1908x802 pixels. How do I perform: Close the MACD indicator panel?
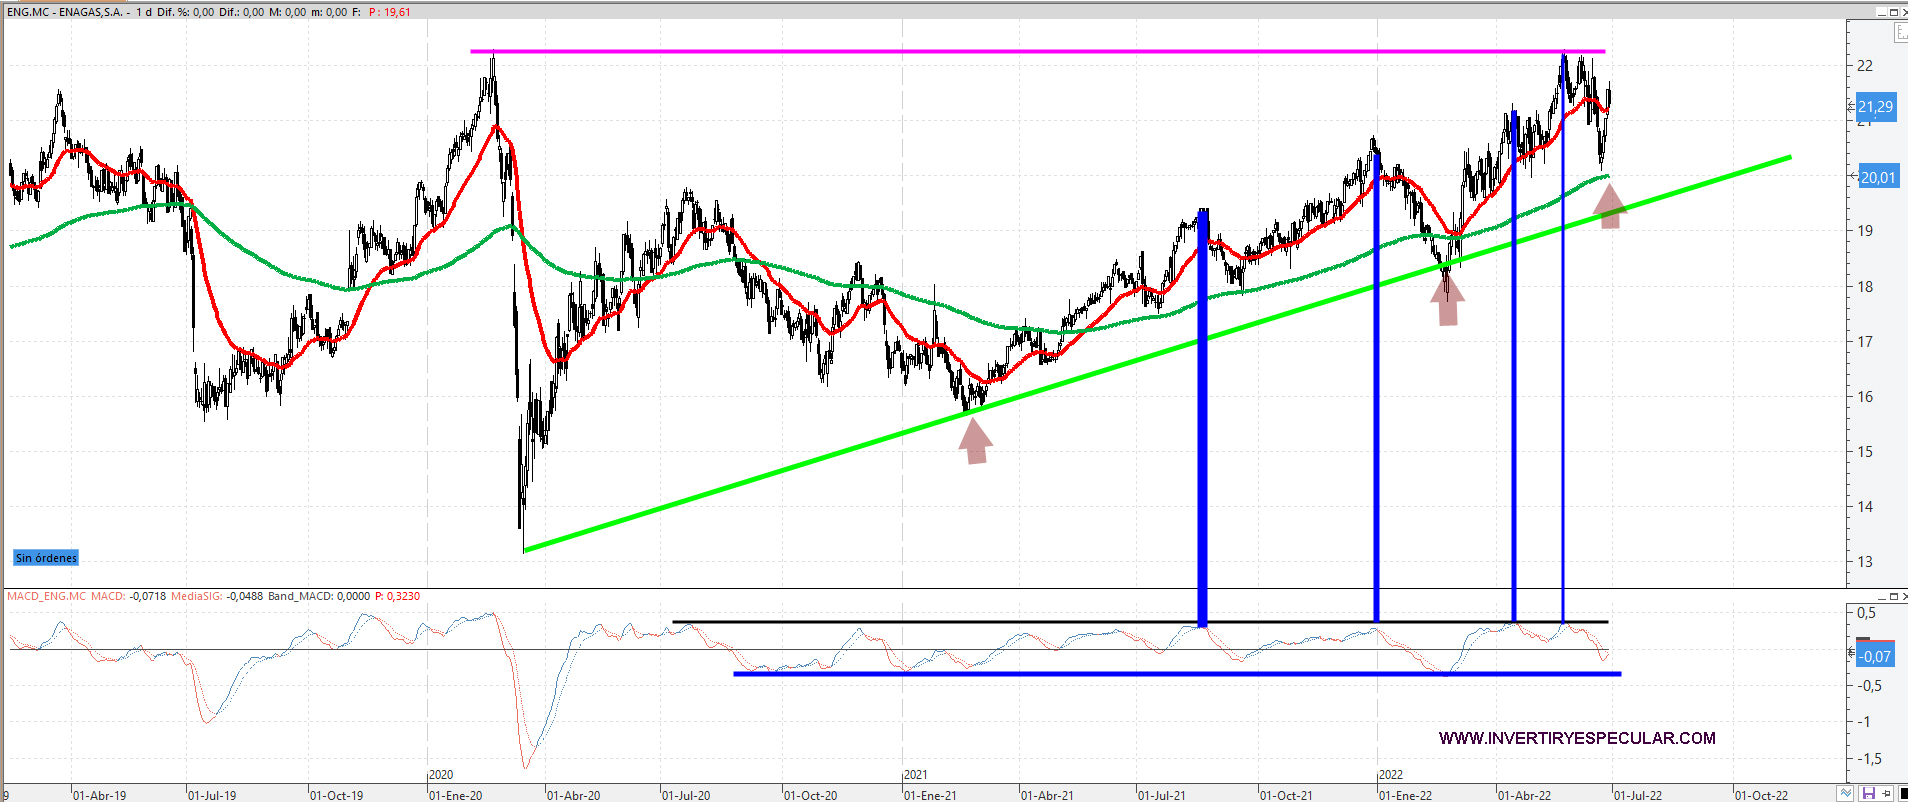1903,596
